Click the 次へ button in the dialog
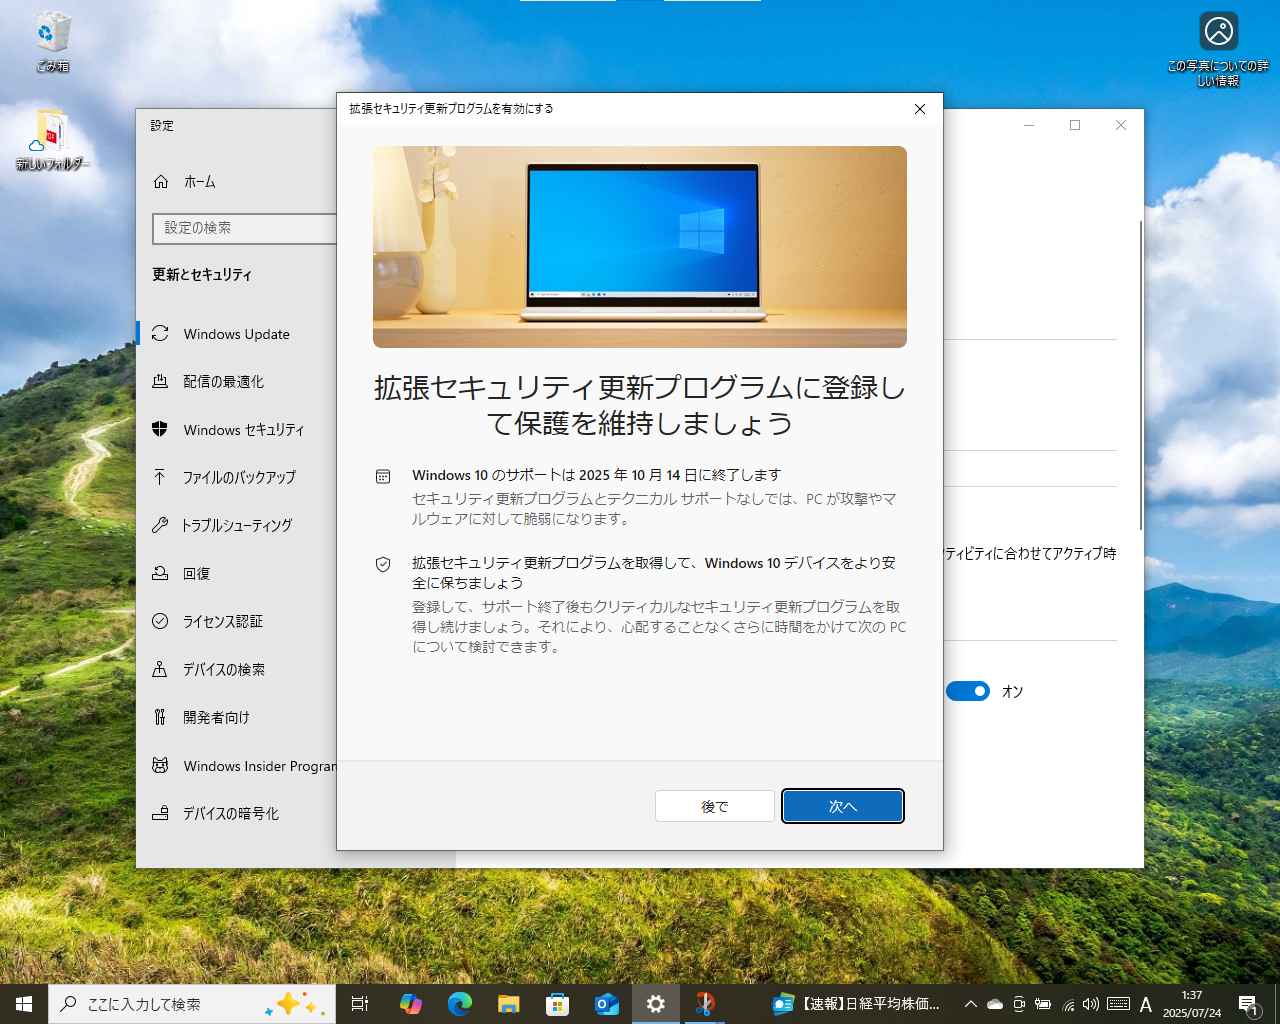Viewport: 1280px width, 1024px height. [x=843, y=806]
